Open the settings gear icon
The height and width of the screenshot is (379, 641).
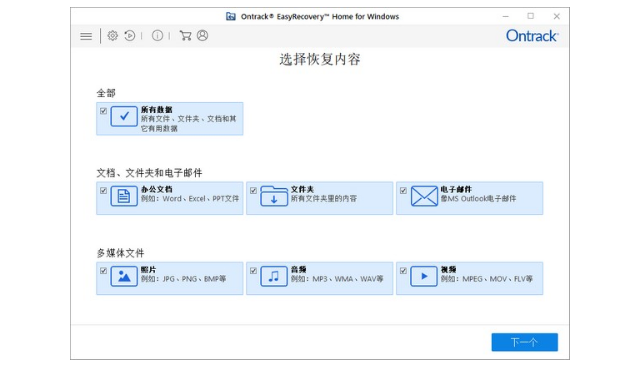(112, 36)
